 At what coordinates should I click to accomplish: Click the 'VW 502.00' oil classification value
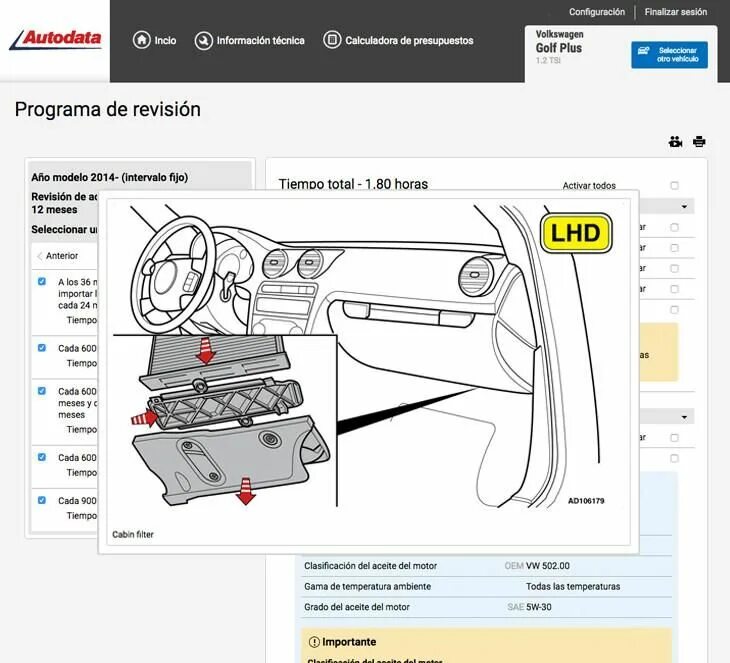pyautogui.click(x=548, y=566)
